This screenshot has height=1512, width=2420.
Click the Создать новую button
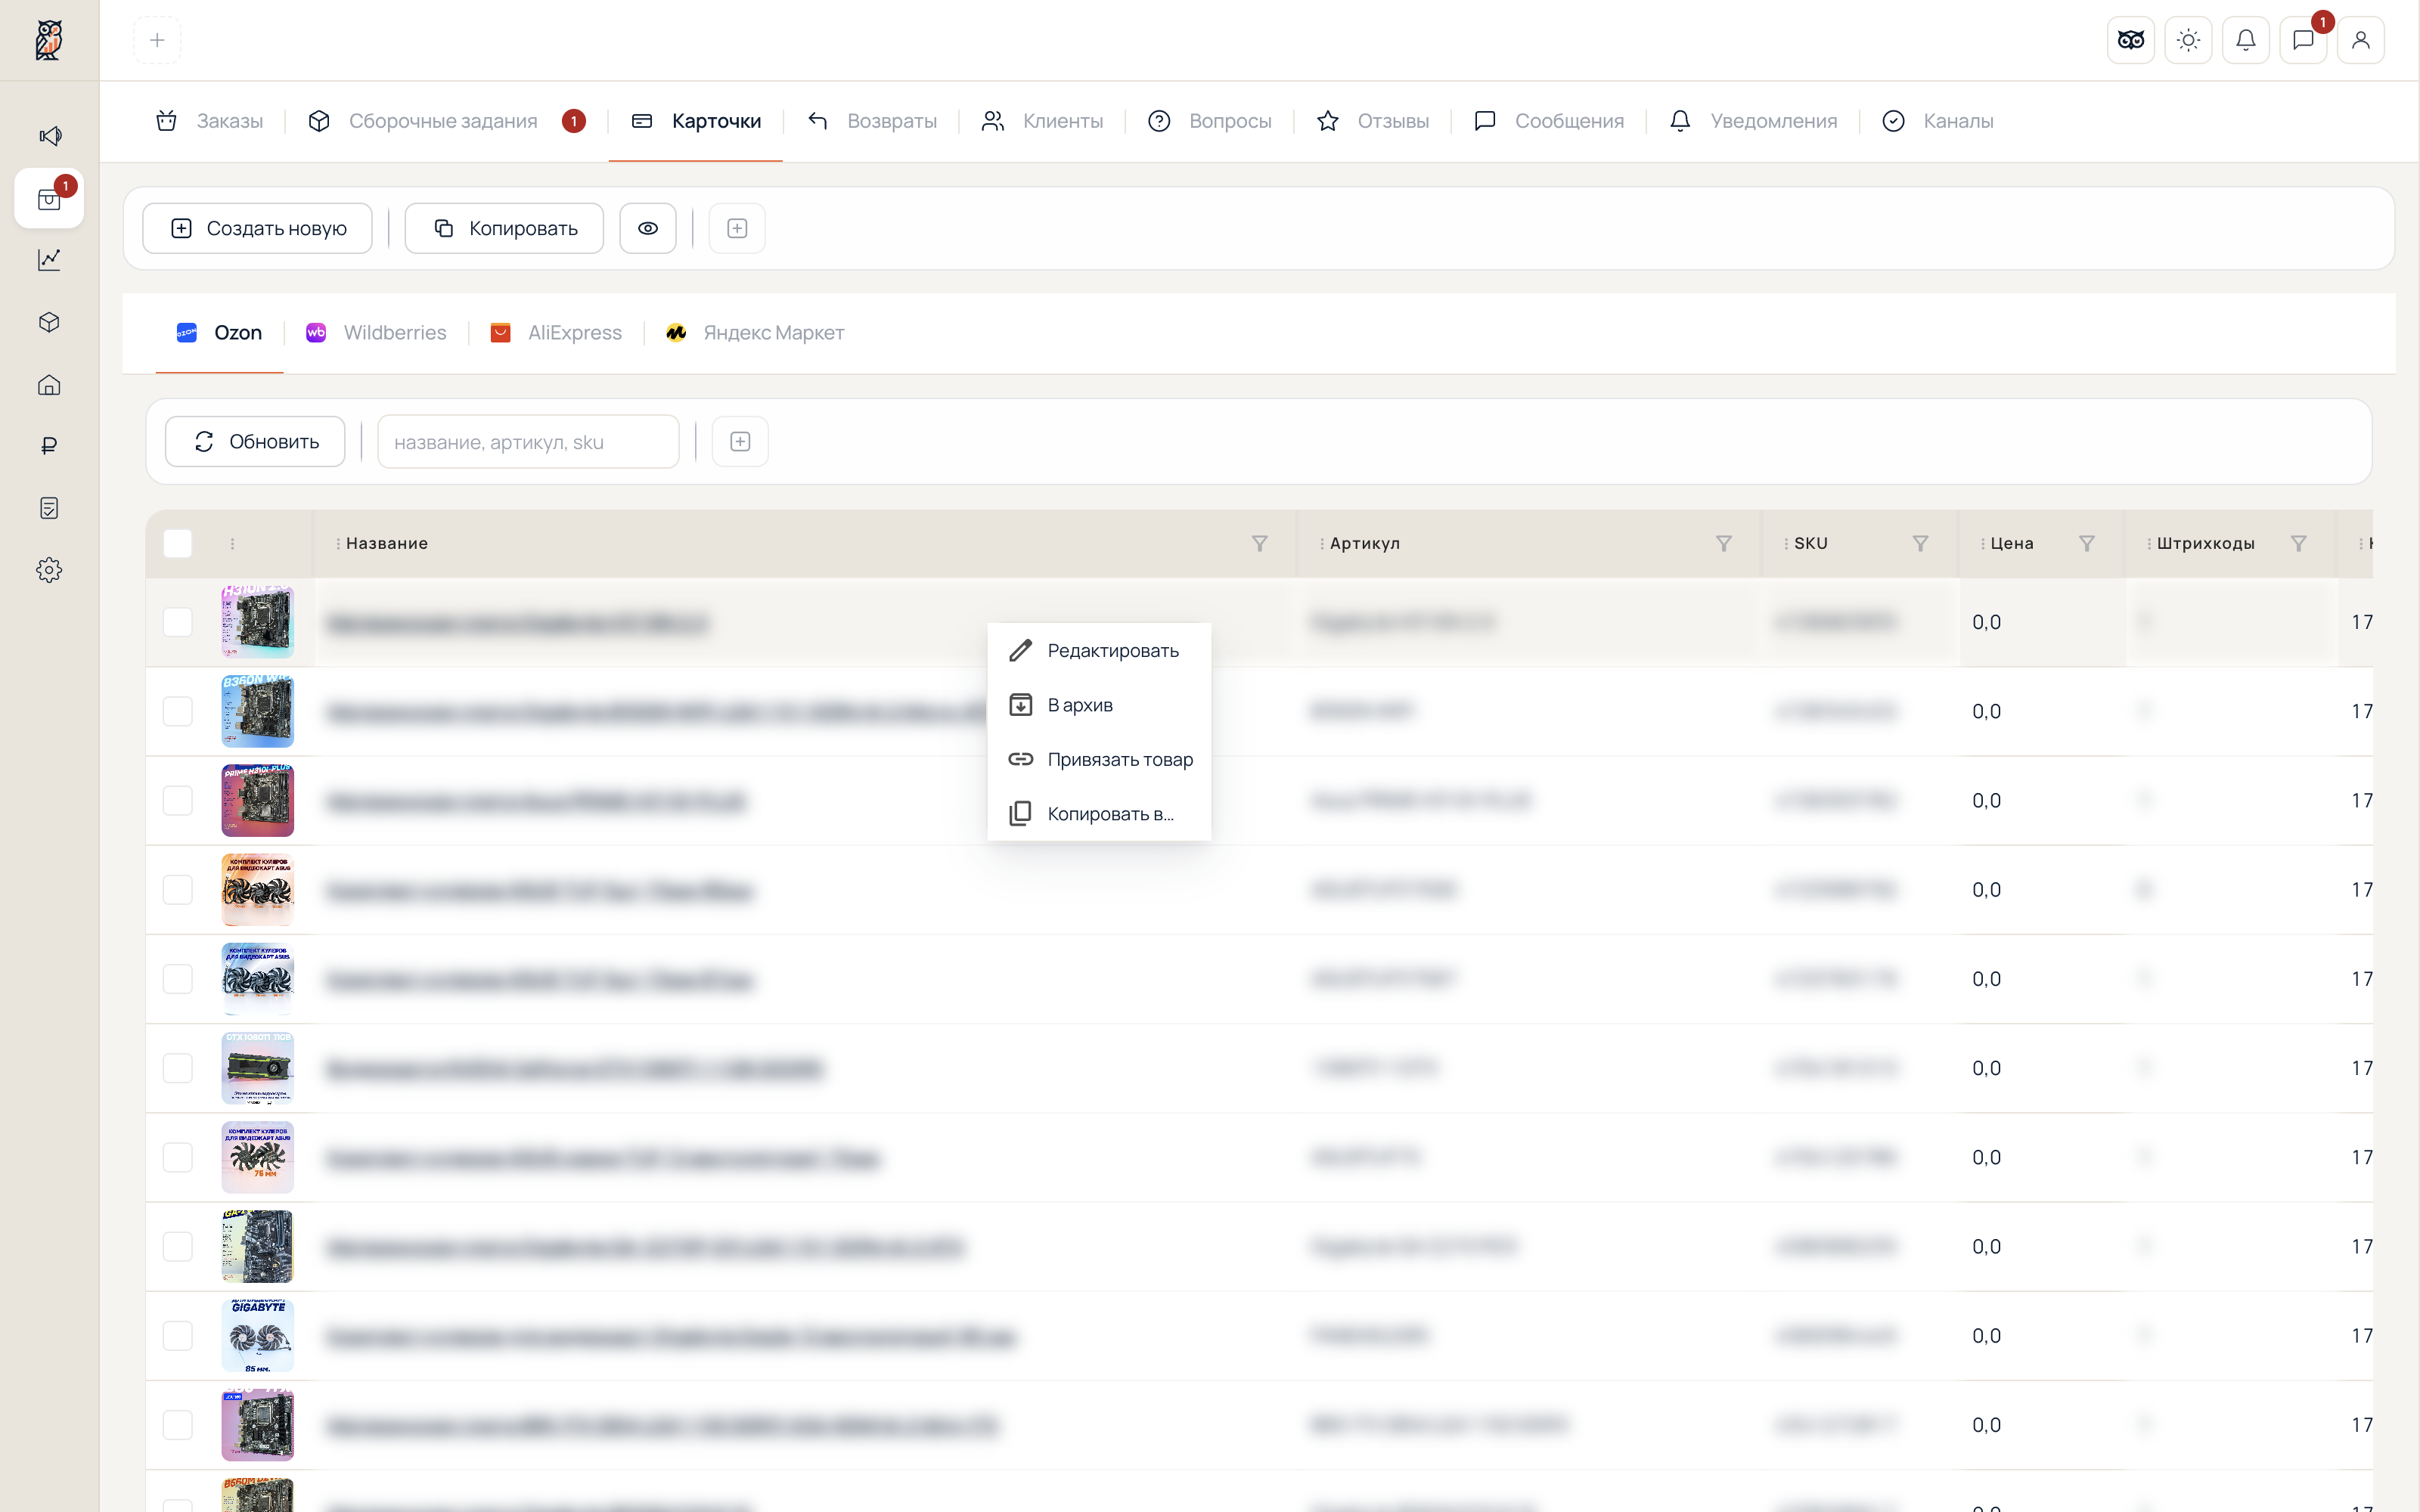point(257,228)
